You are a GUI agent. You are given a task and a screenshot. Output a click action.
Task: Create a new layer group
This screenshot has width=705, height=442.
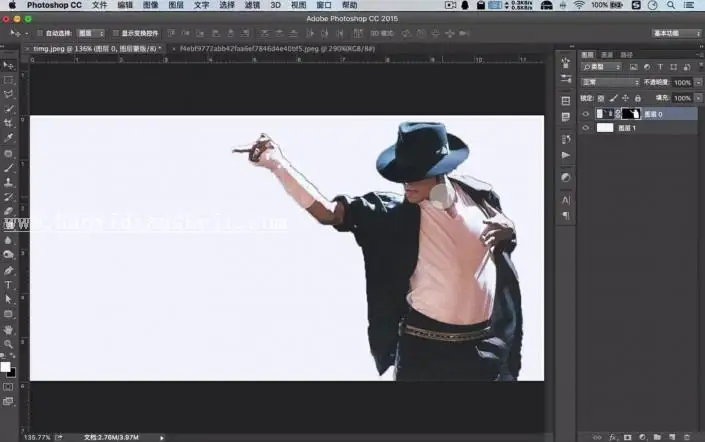coord(657,437)
